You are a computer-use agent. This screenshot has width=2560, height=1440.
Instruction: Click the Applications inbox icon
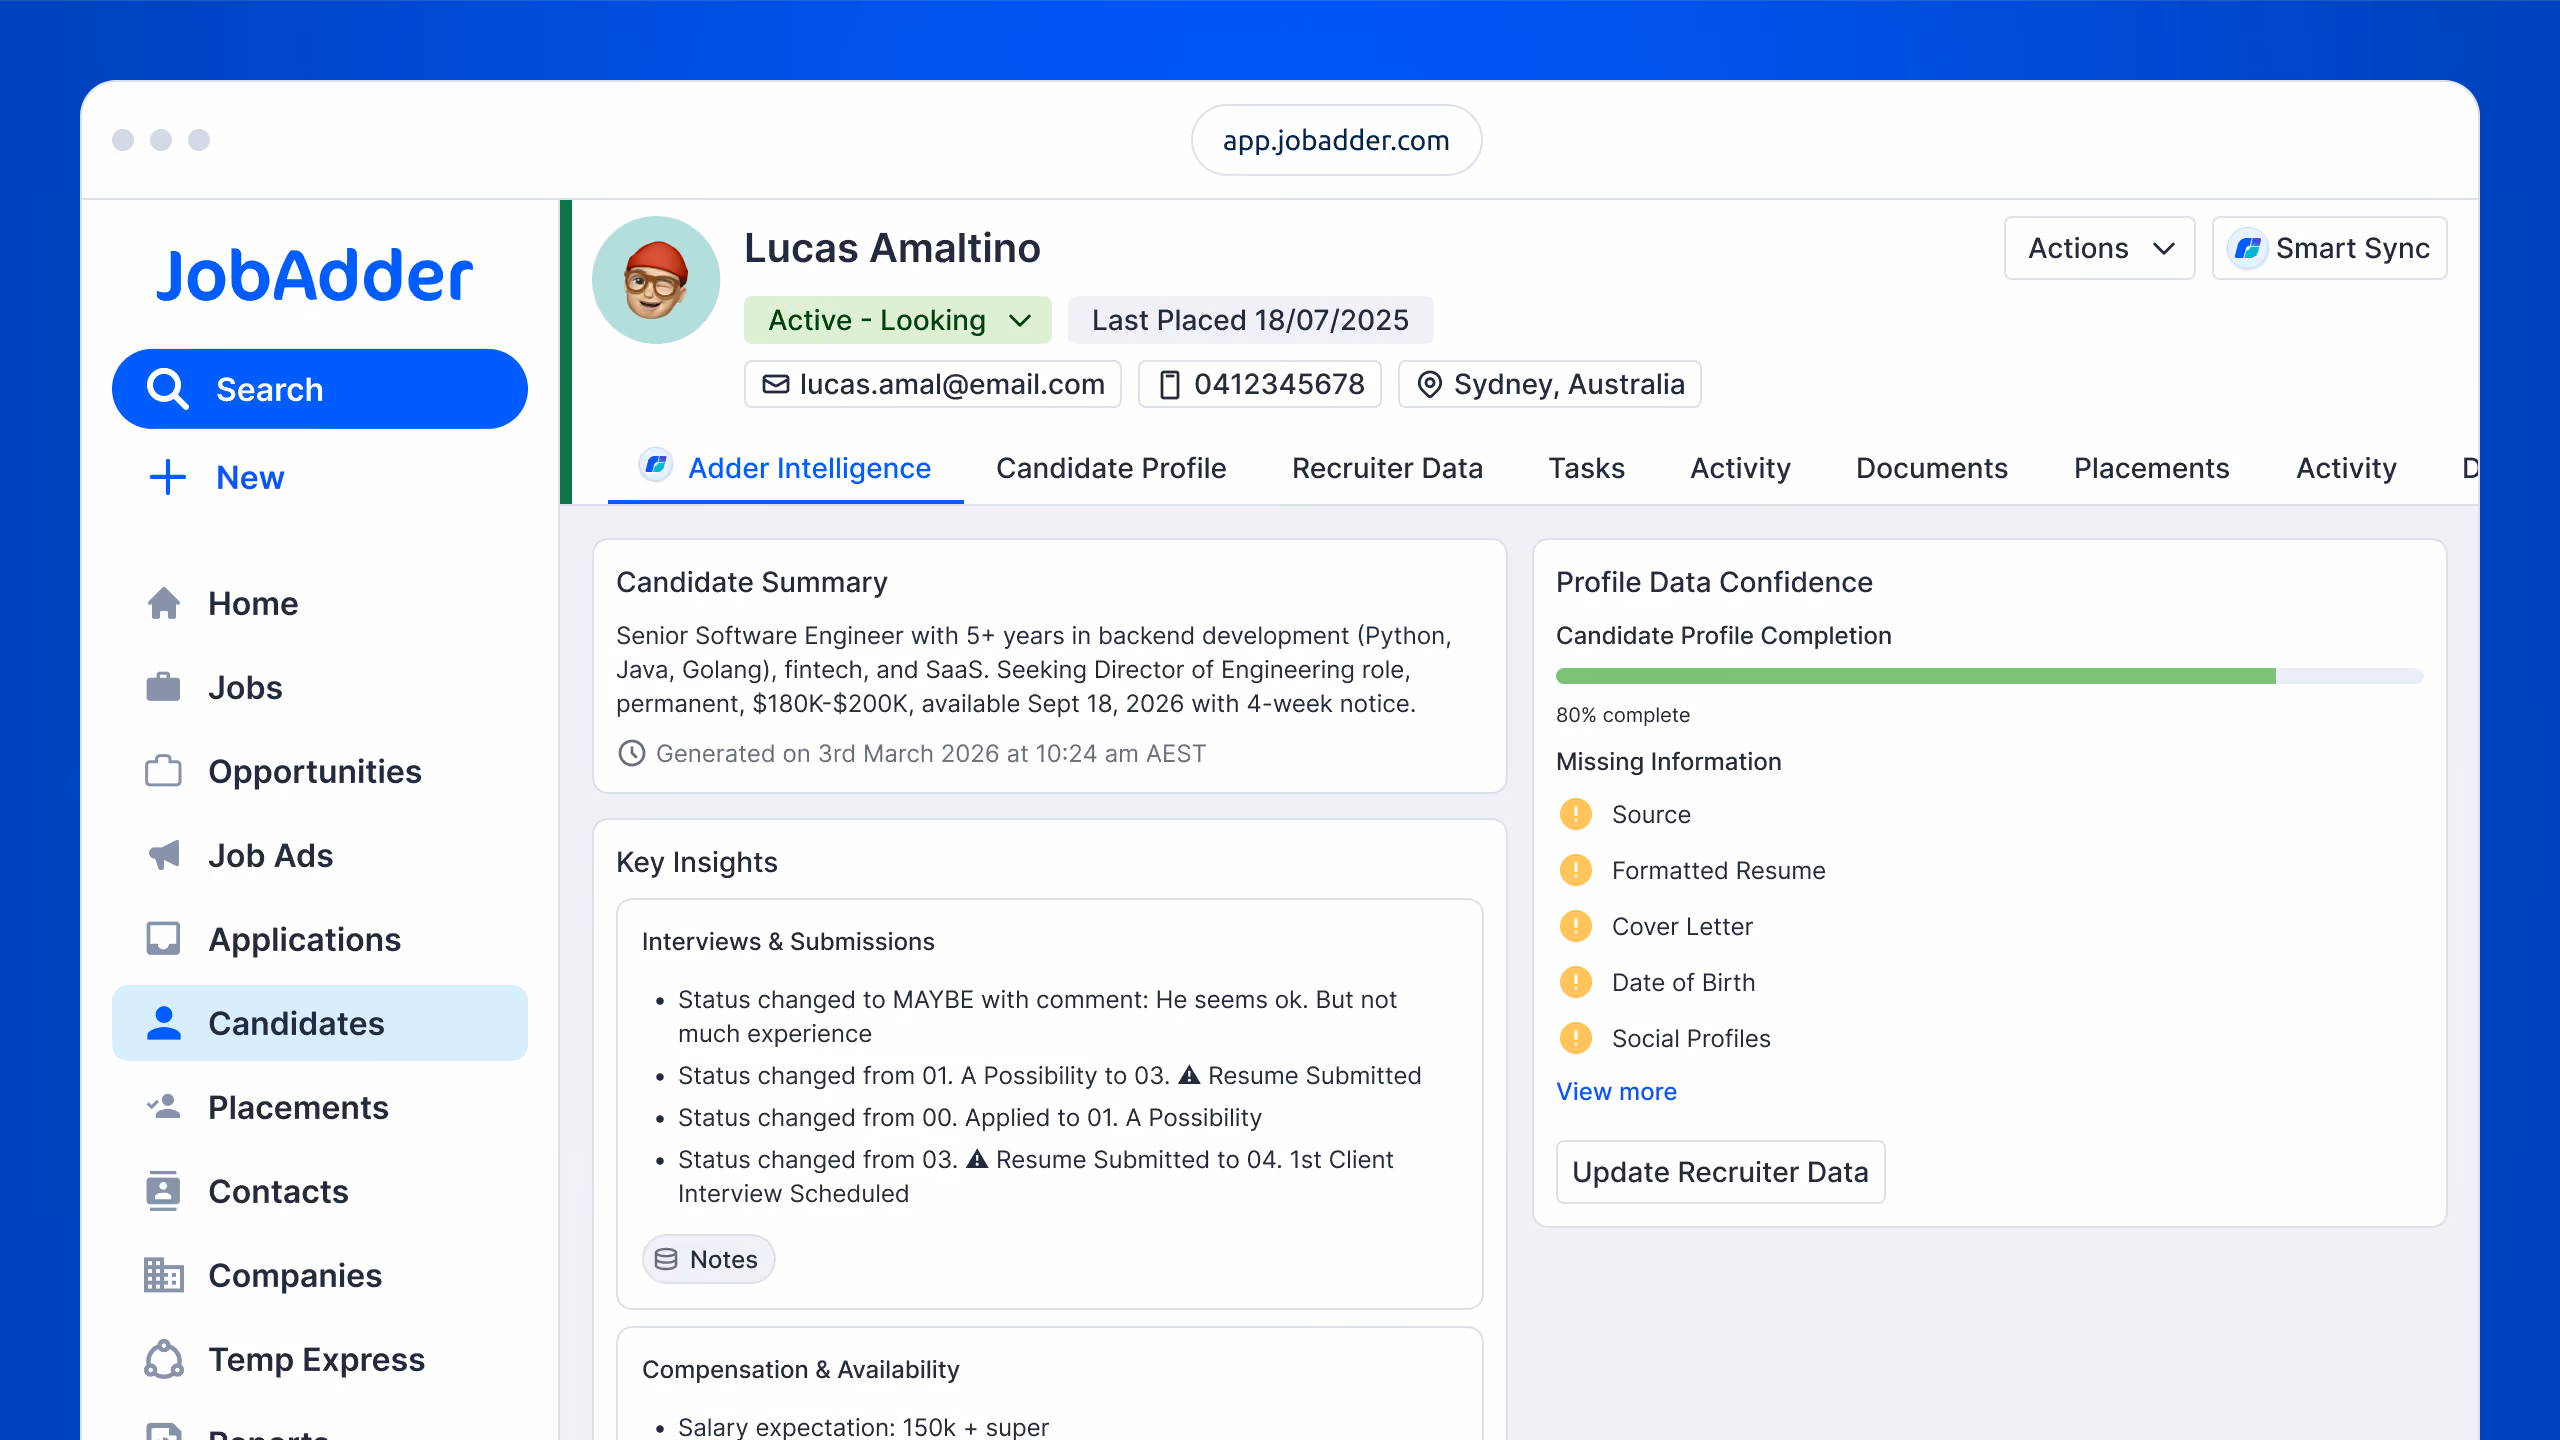pos(164,940)
